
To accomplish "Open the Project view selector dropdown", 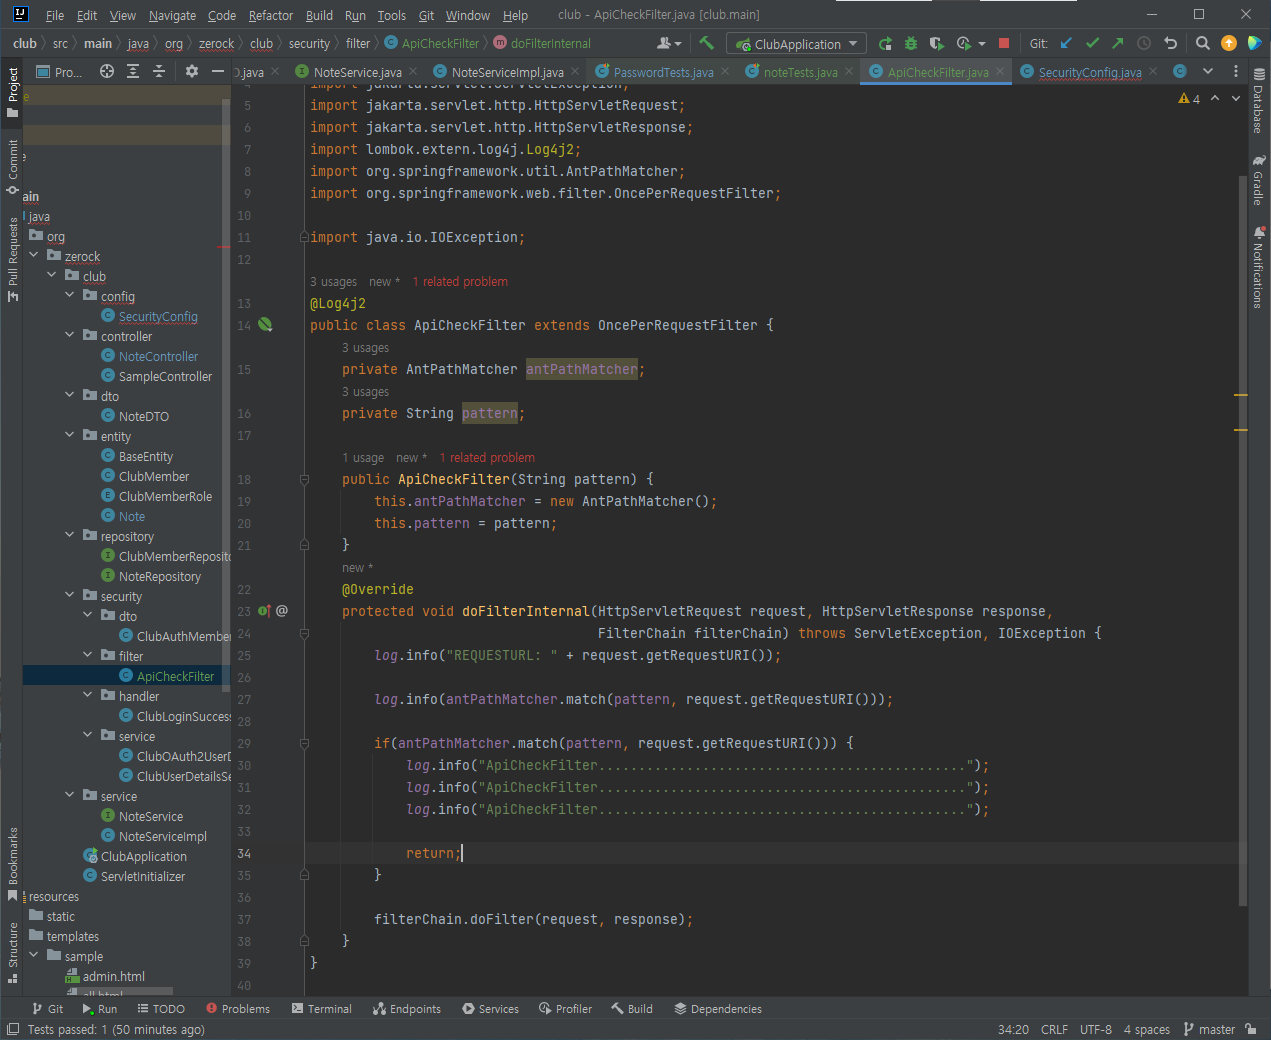I will tap(59, 71).
